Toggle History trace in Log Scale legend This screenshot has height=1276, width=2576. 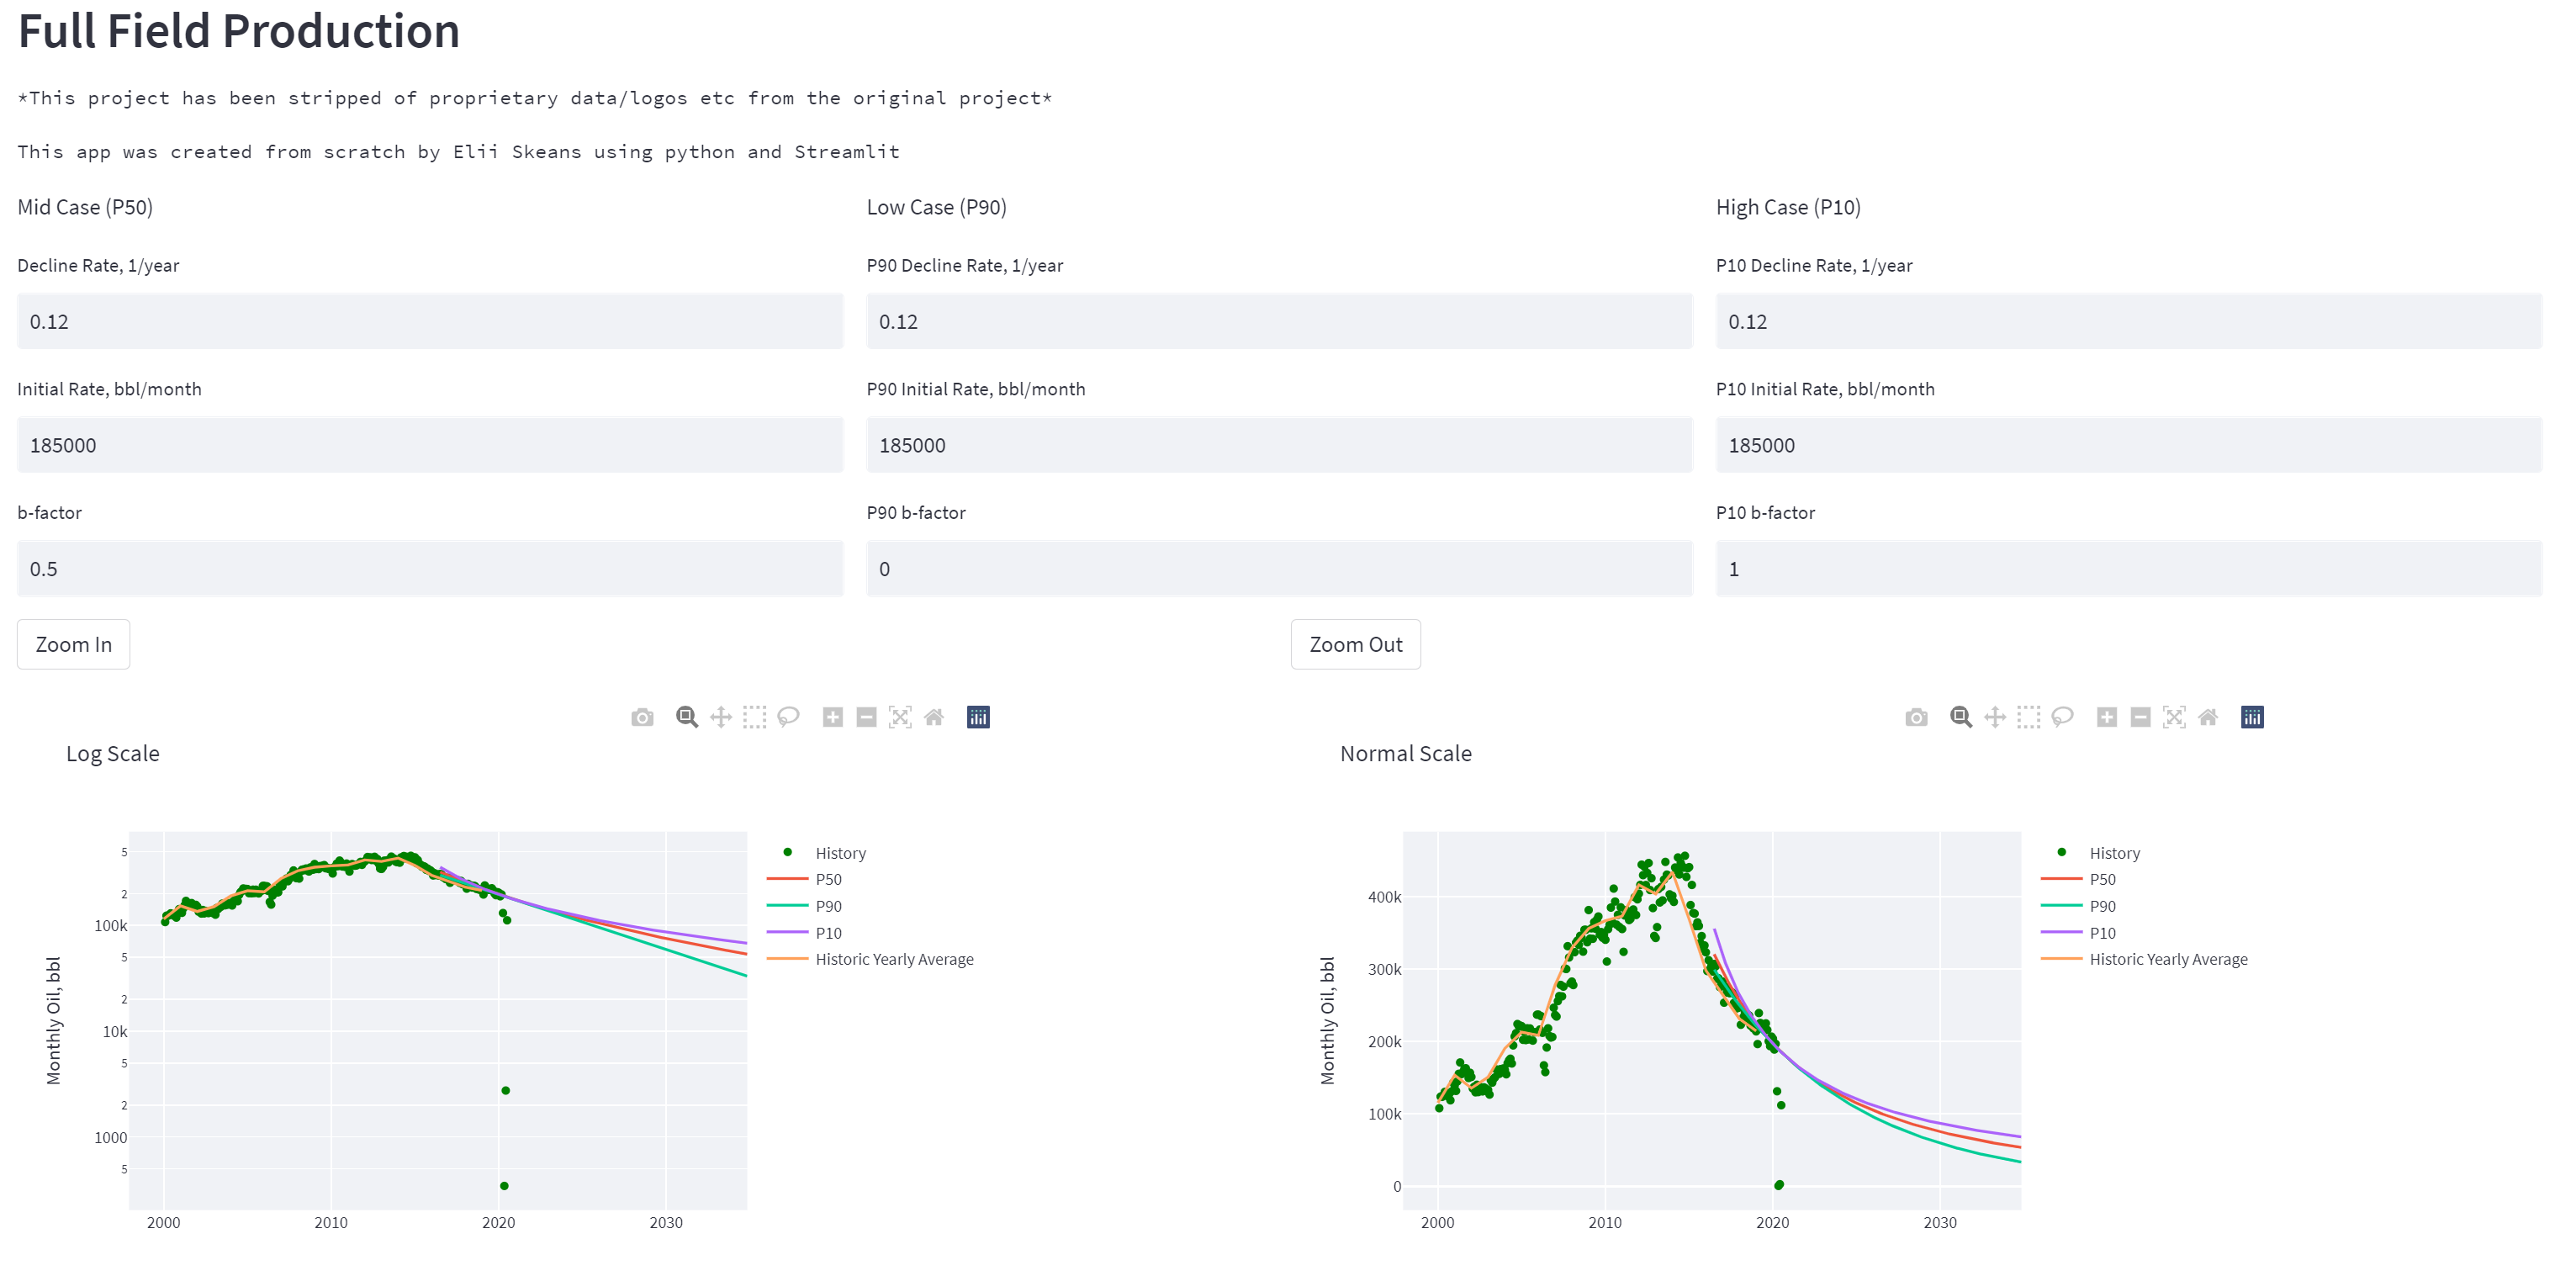pos(840,853)
